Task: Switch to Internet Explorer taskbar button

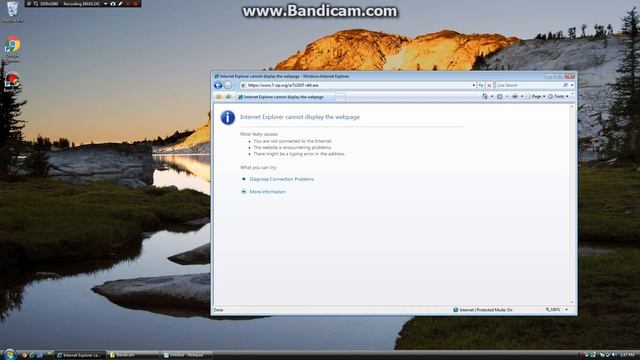Action: coord(80,355)
